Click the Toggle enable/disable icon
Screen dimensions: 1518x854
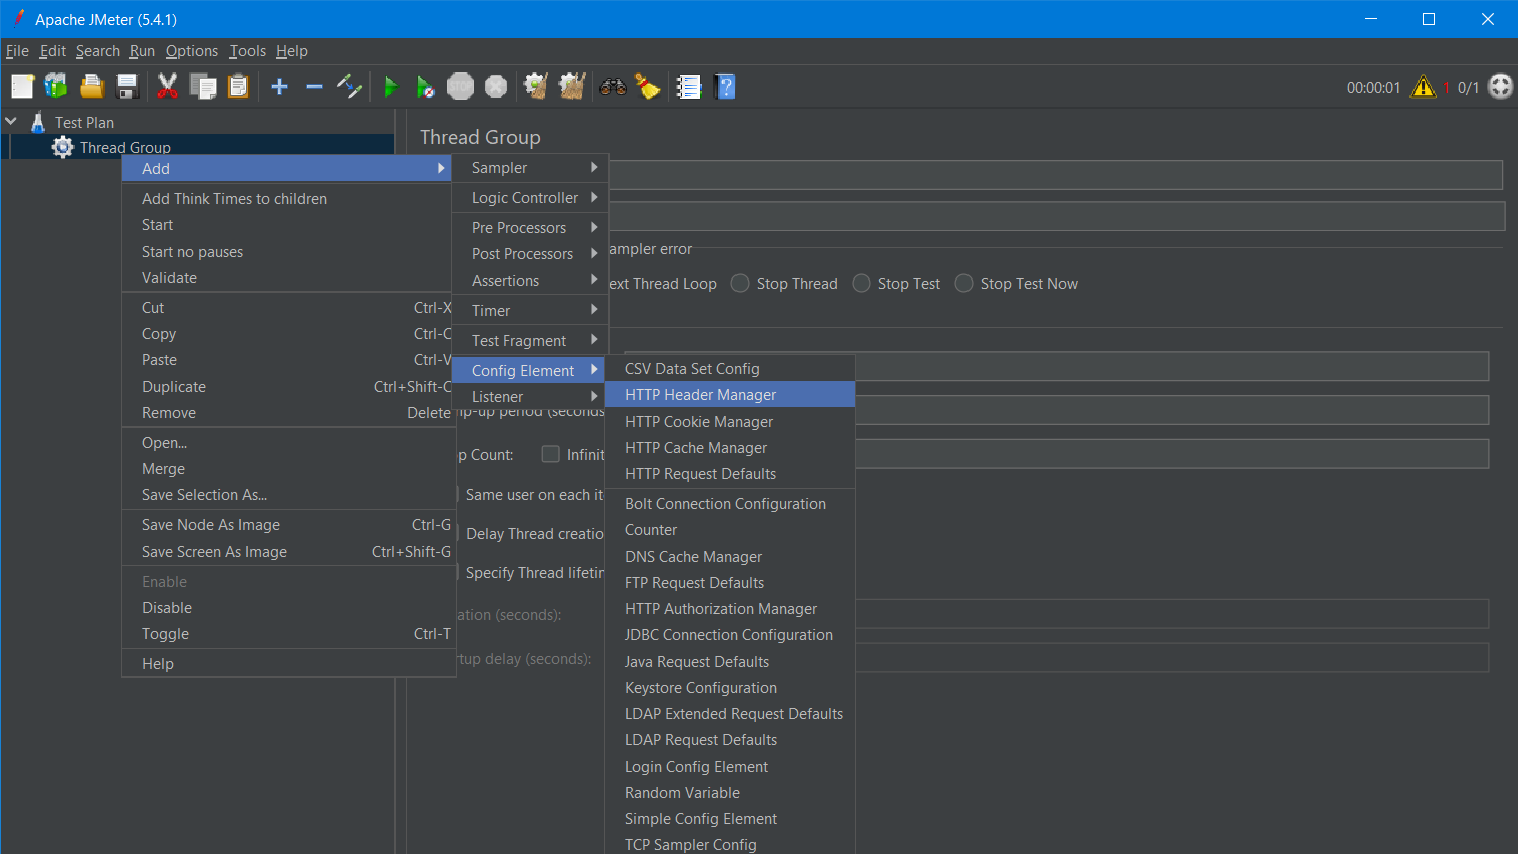pyautogui.click(x=349, y=87)
